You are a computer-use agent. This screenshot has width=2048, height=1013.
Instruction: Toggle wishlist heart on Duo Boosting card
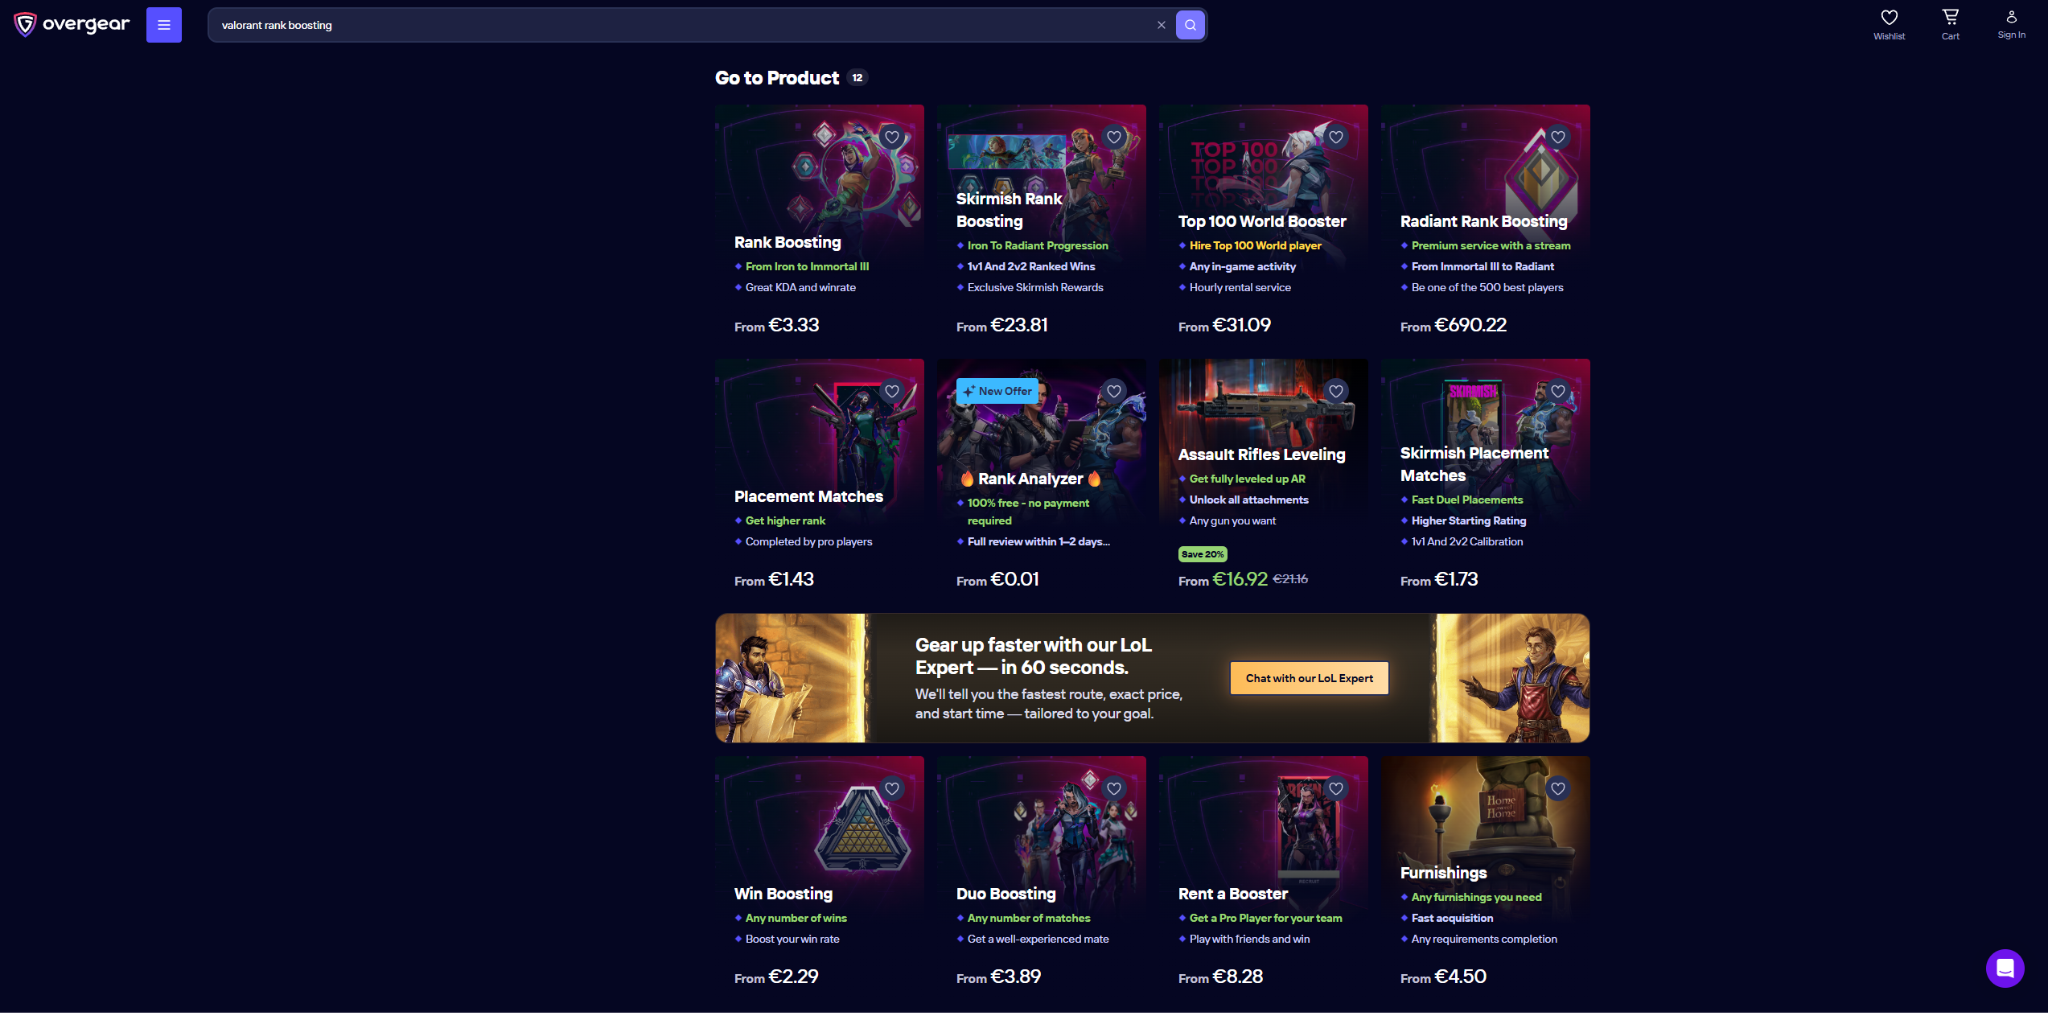pos(1114,788)
